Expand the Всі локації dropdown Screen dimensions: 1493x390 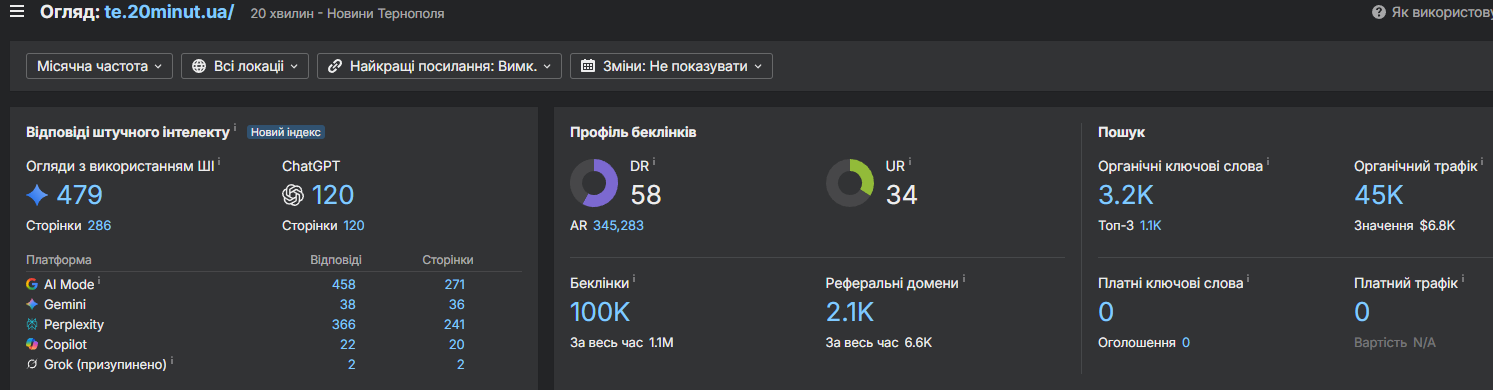(x=245, y=66)
